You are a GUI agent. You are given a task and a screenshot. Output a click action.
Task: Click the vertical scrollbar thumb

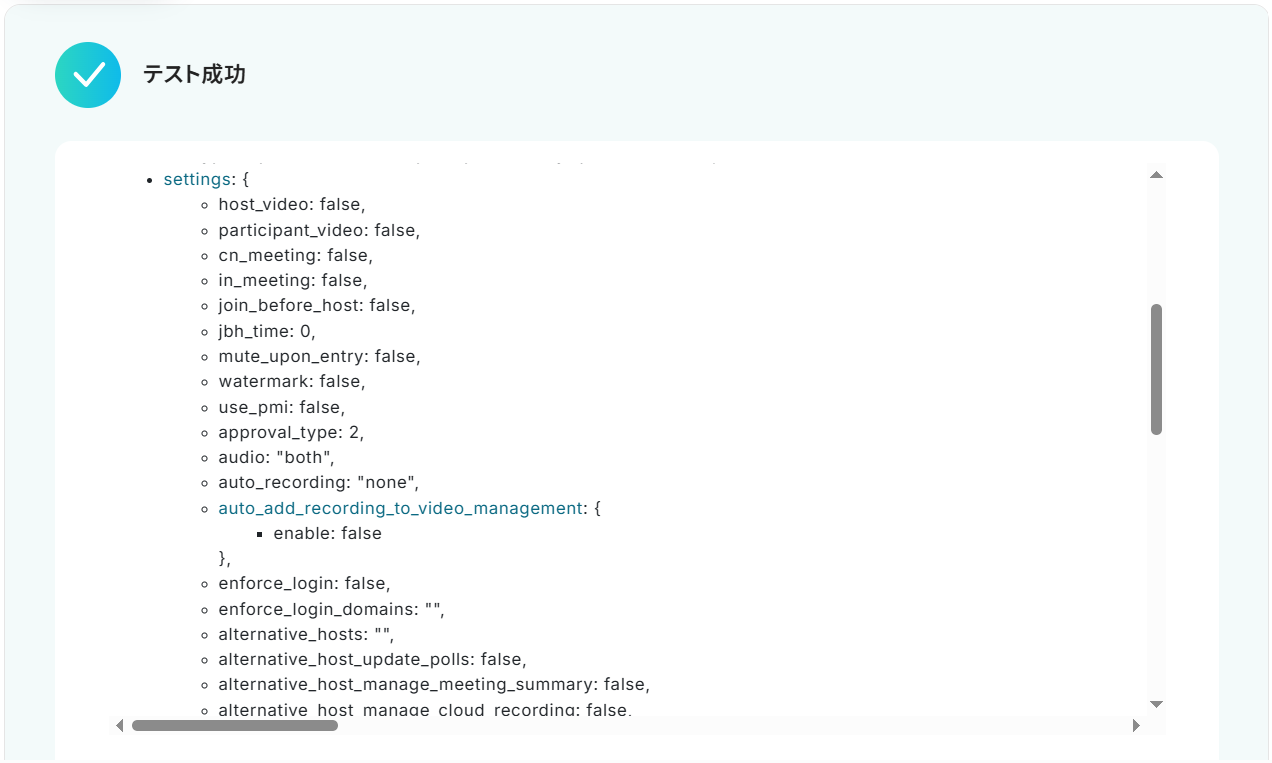pos(1156,369)
